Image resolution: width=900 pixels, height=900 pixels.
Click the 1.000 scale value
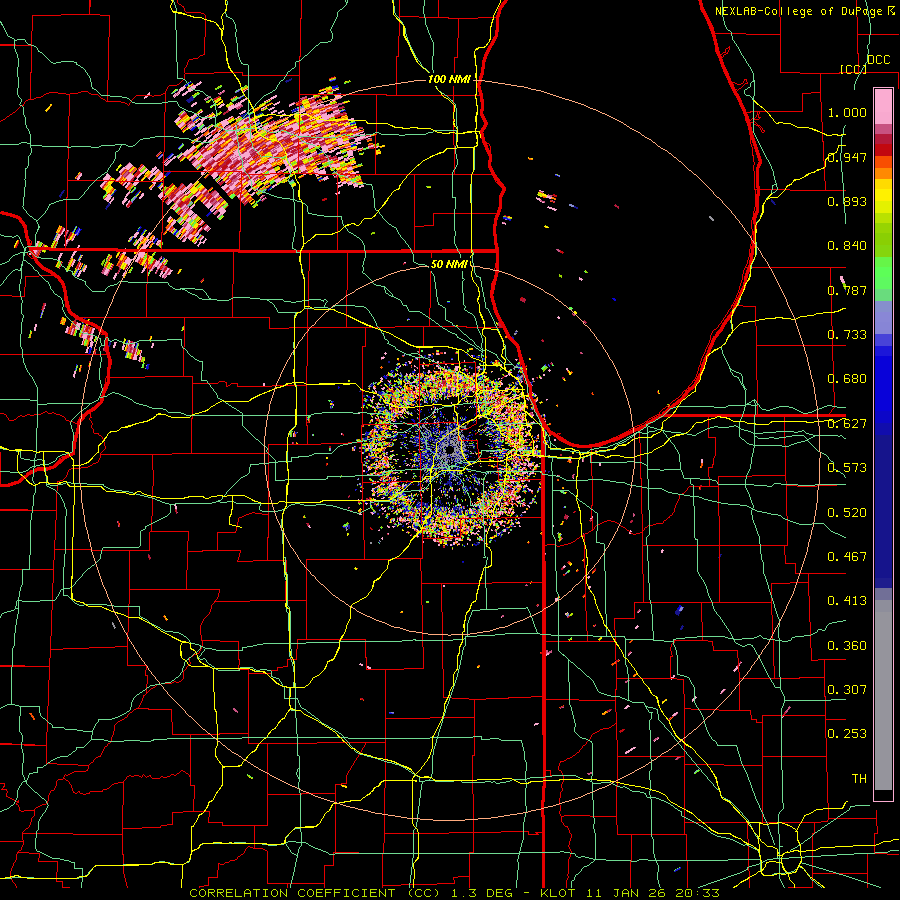pos(847,112)
